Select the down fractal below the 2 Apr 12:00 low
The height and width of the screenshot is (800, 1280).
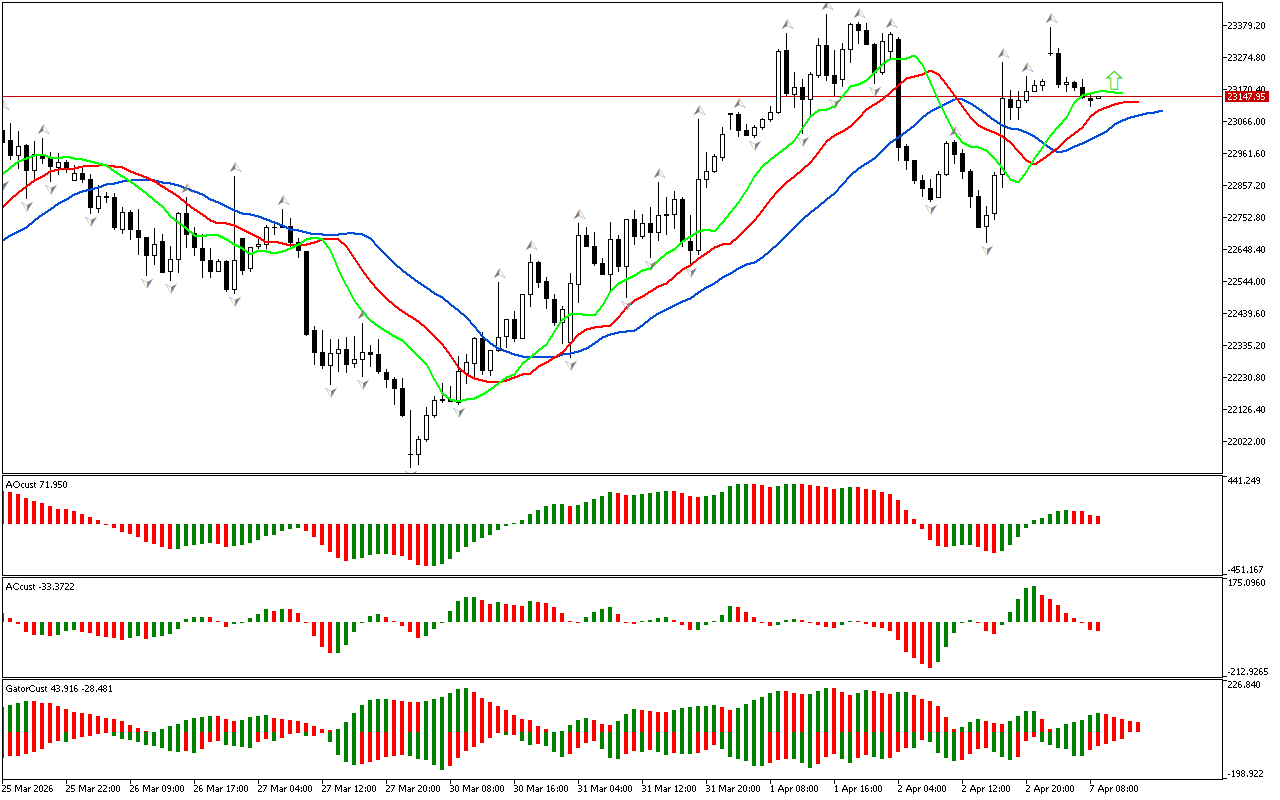coord(987,249)
